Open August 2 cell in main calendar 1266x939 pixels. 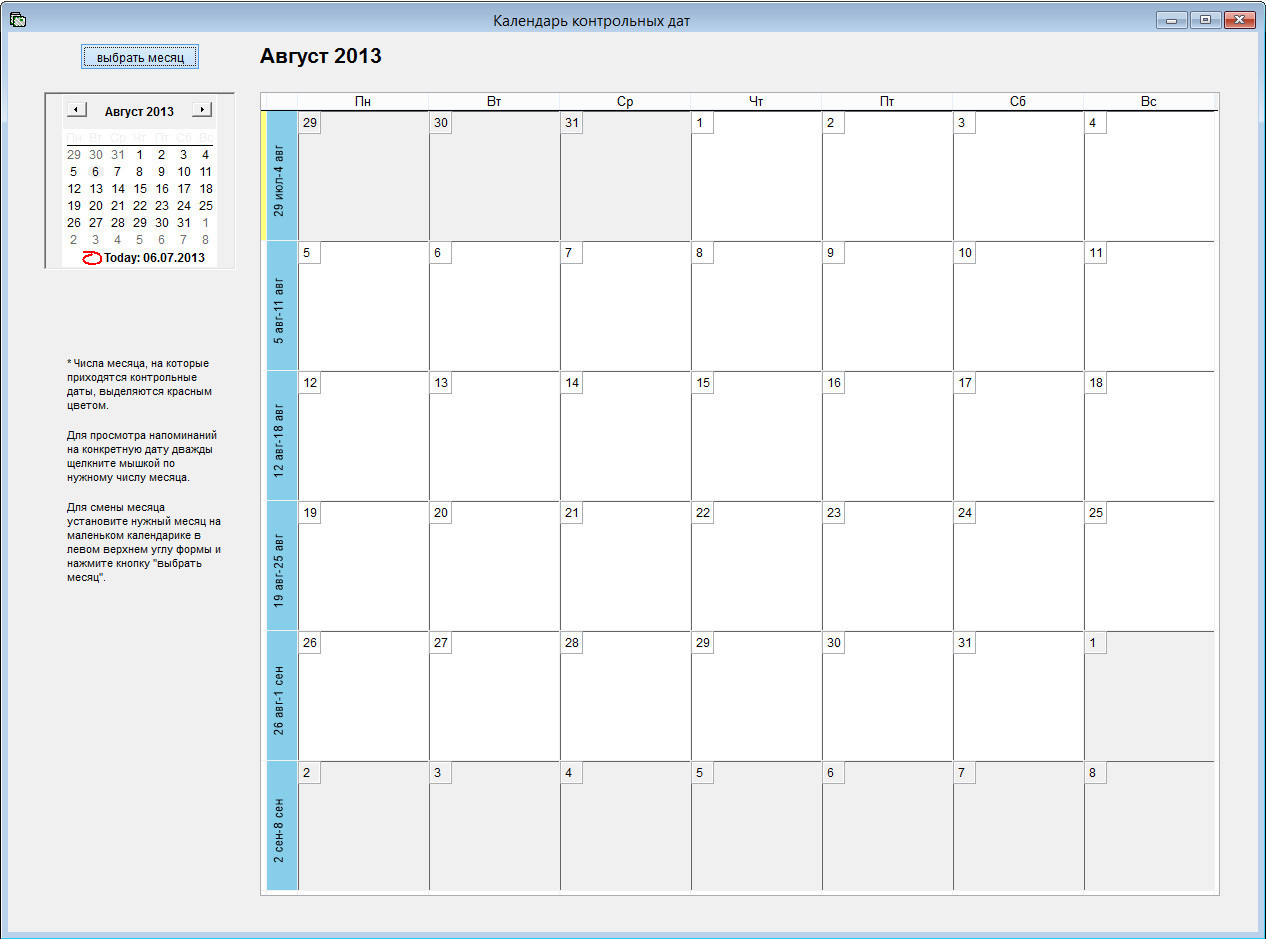point(887,176)
